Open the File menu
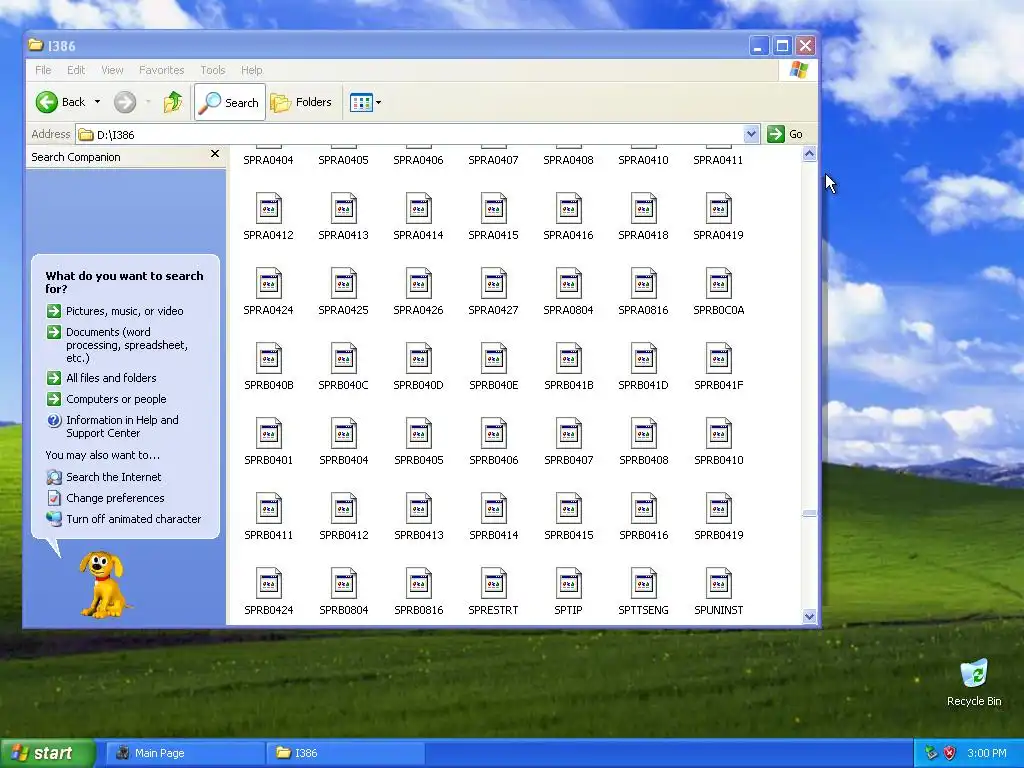 pos(43,70)
